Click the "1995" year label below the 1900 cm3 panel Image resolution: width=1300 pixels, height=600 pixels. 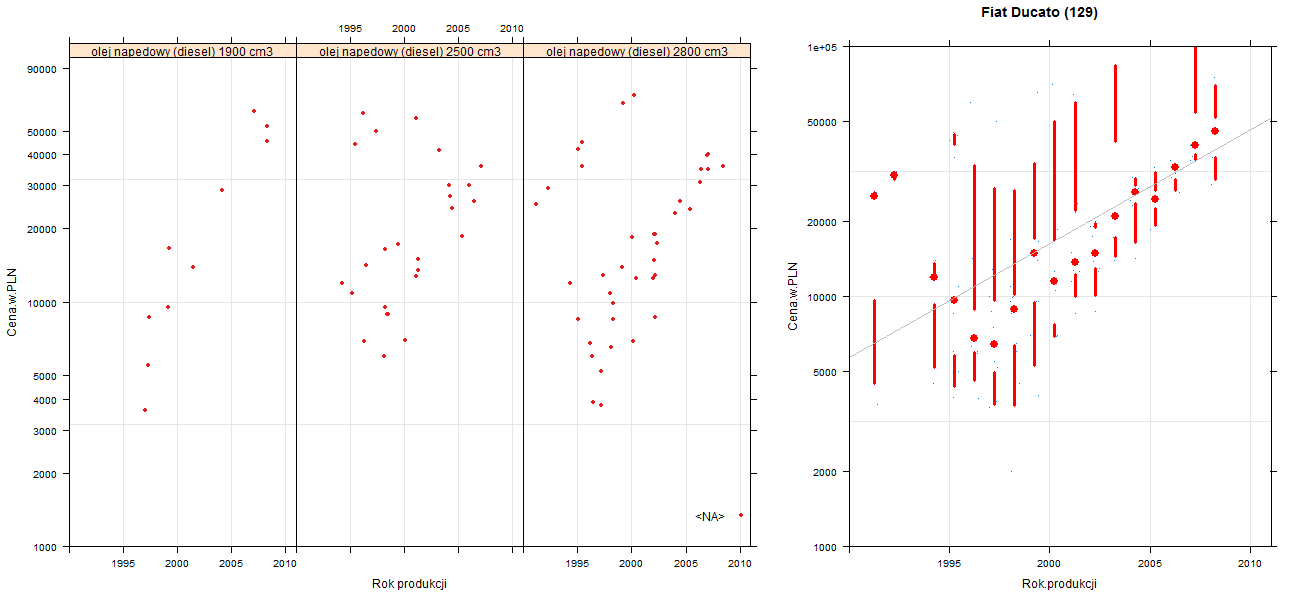[123, 564]
